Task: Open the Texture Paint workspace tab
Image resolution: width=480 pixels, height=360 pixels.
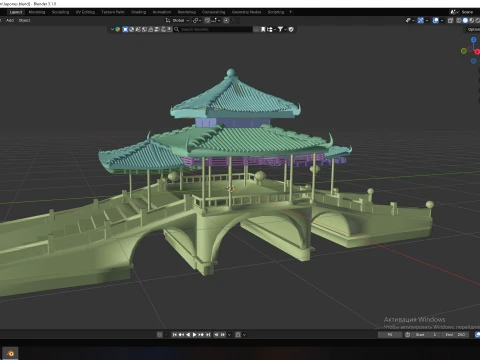Action: (x=113, y=12)
